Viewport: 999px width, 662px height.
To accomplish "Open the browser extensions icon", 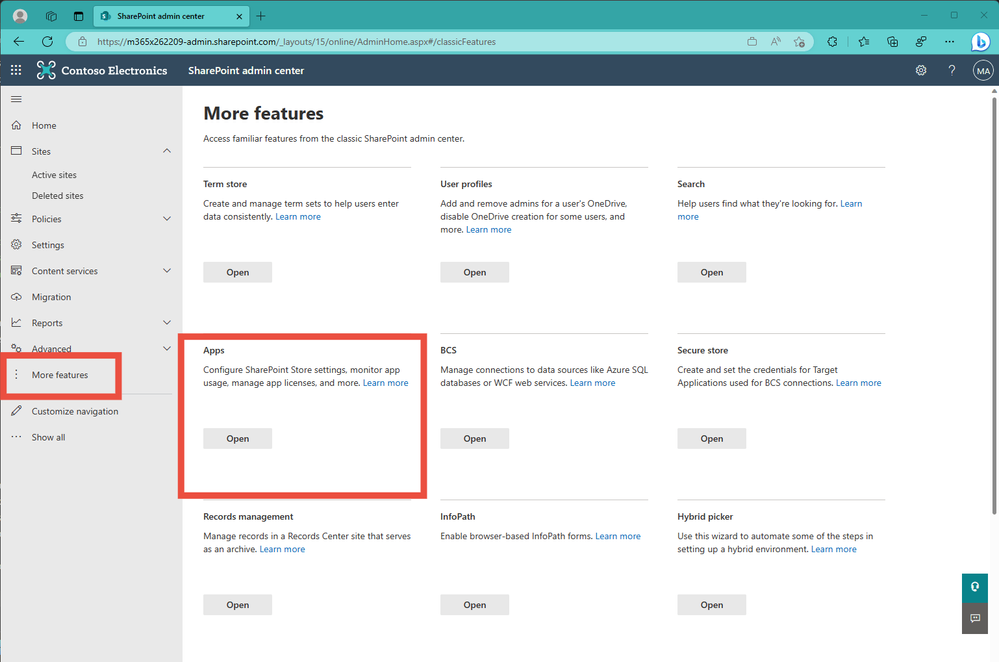I will click(x=832, y=41).
